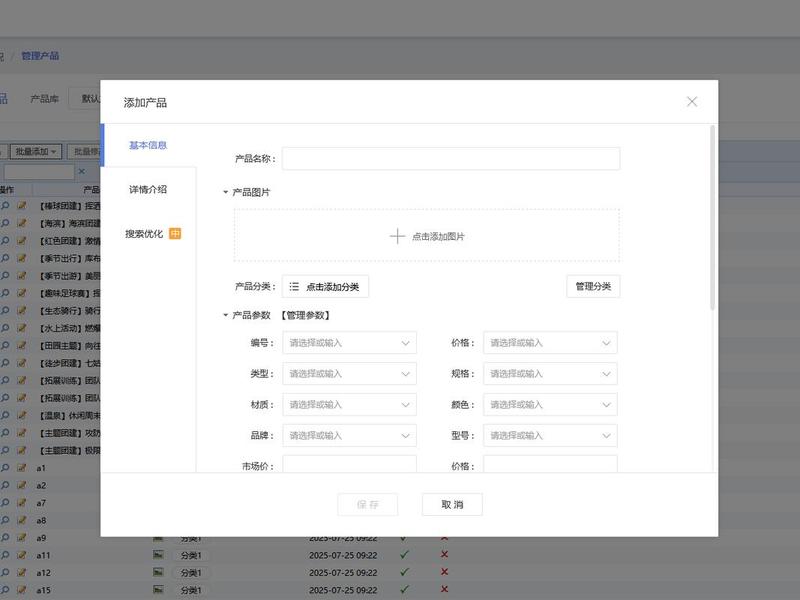Click the 取消 button
This screenshot has width=800, height=600.
point(452,505)
